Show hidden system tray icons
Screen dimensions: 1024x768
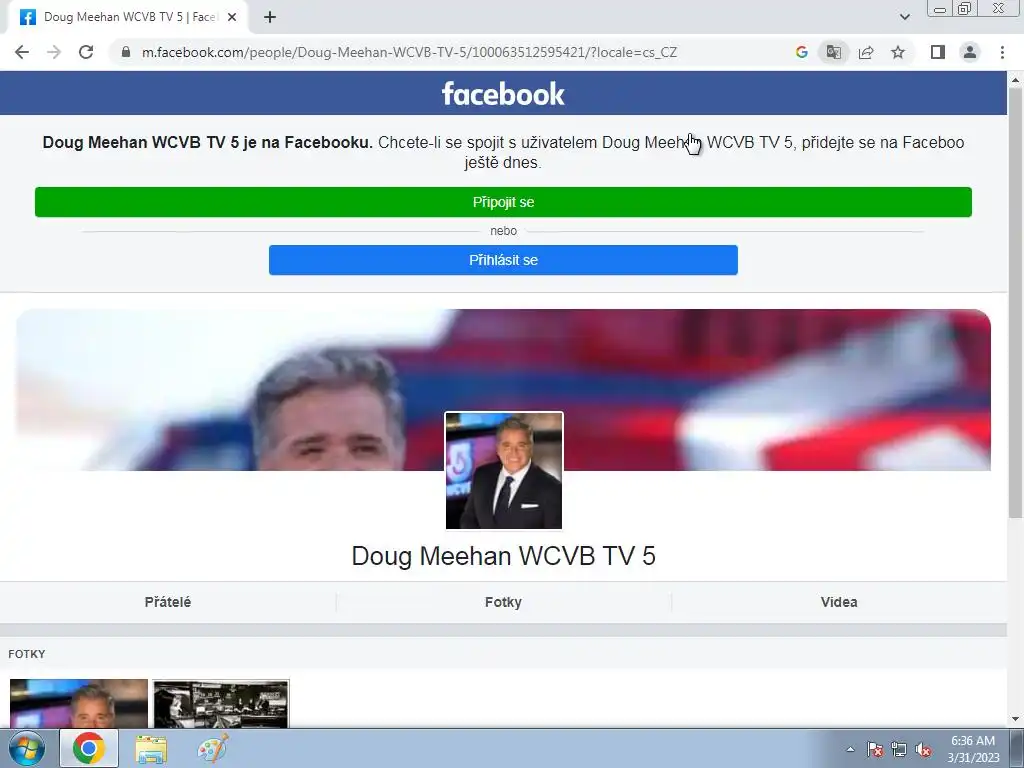[850, 749]
